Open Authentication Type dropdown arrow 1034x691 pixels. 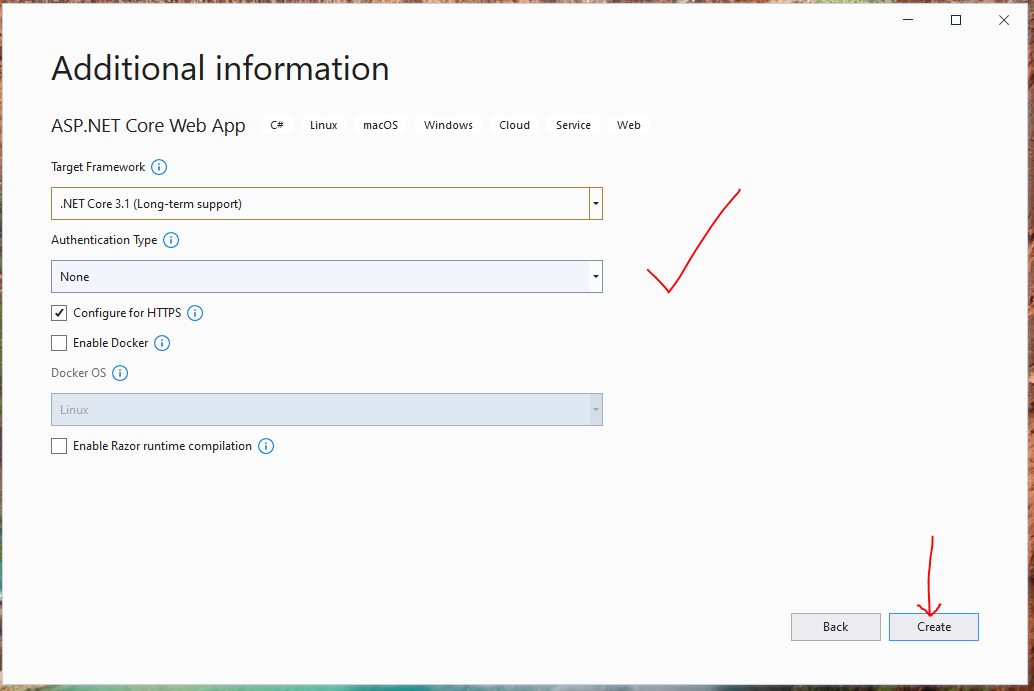point(595,277)
